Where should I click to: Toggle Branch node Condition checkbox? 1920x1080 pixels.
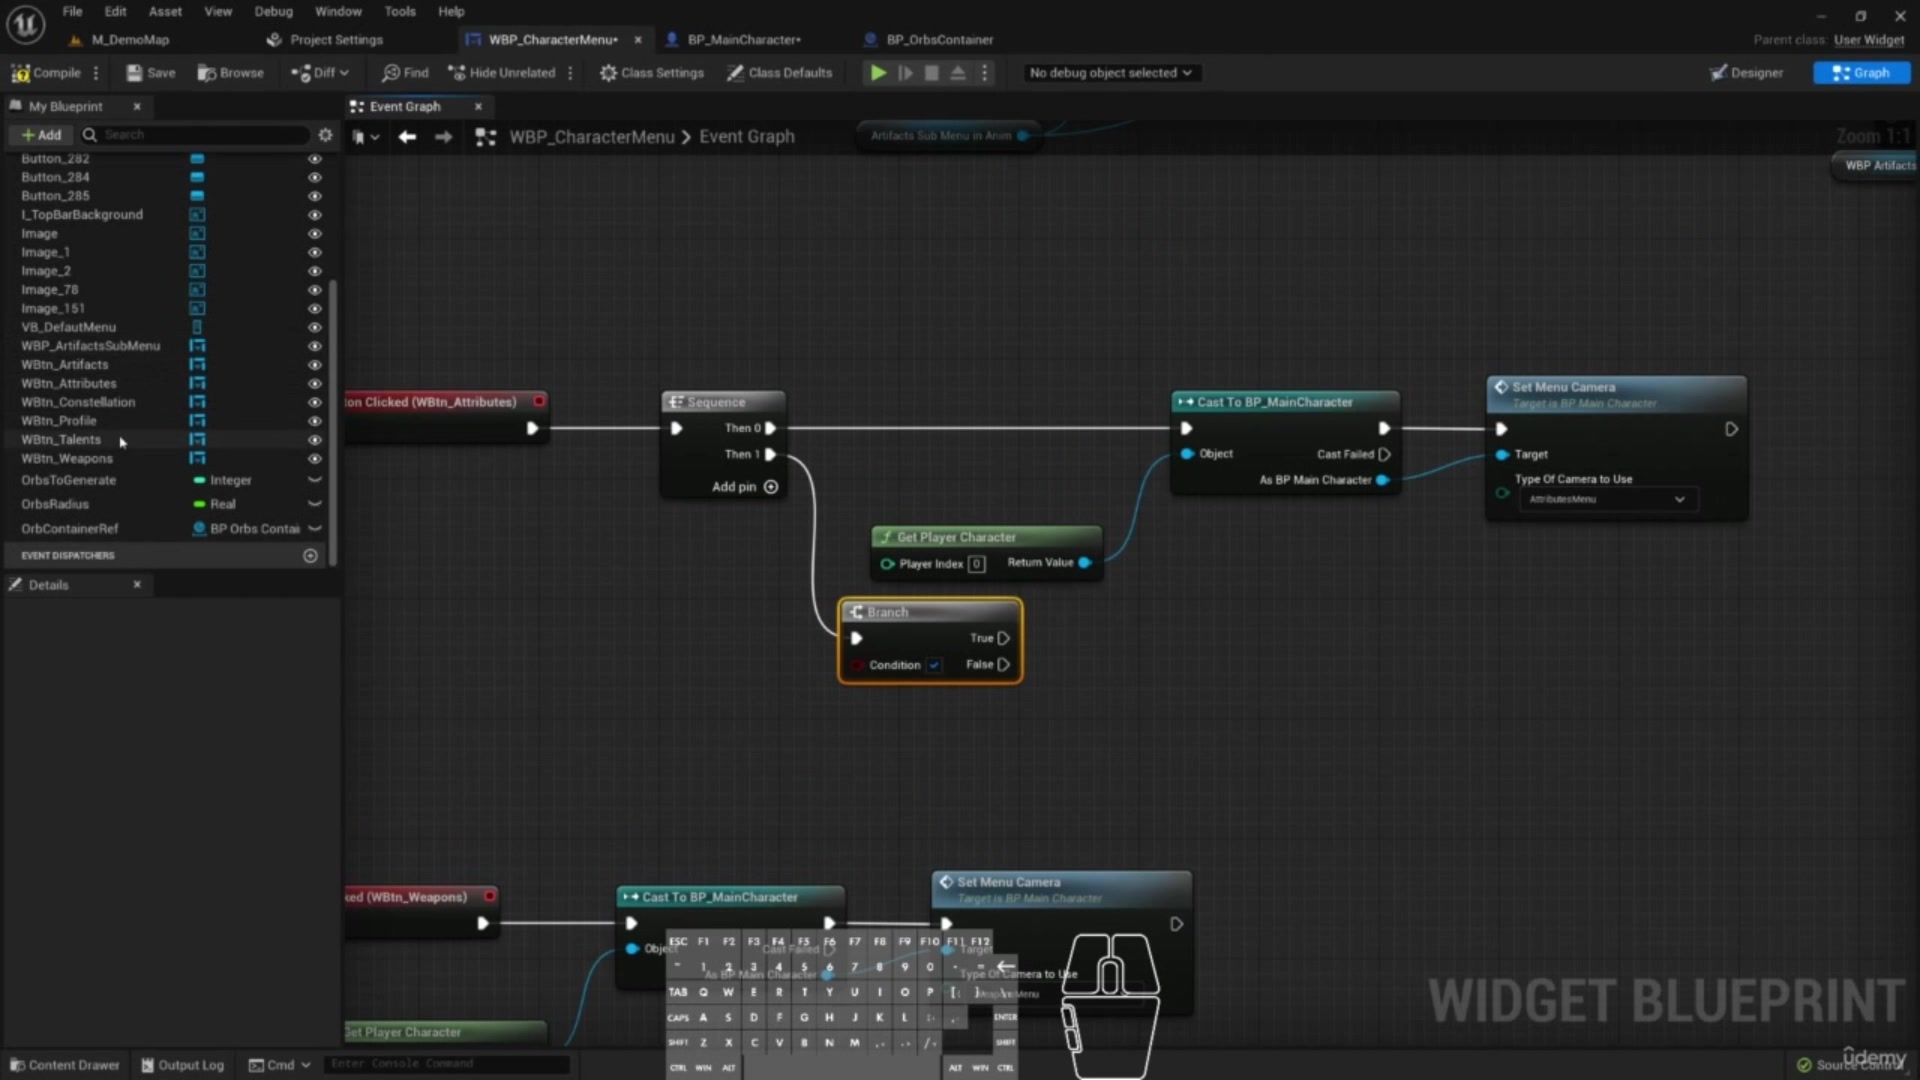tap(934, 665)
